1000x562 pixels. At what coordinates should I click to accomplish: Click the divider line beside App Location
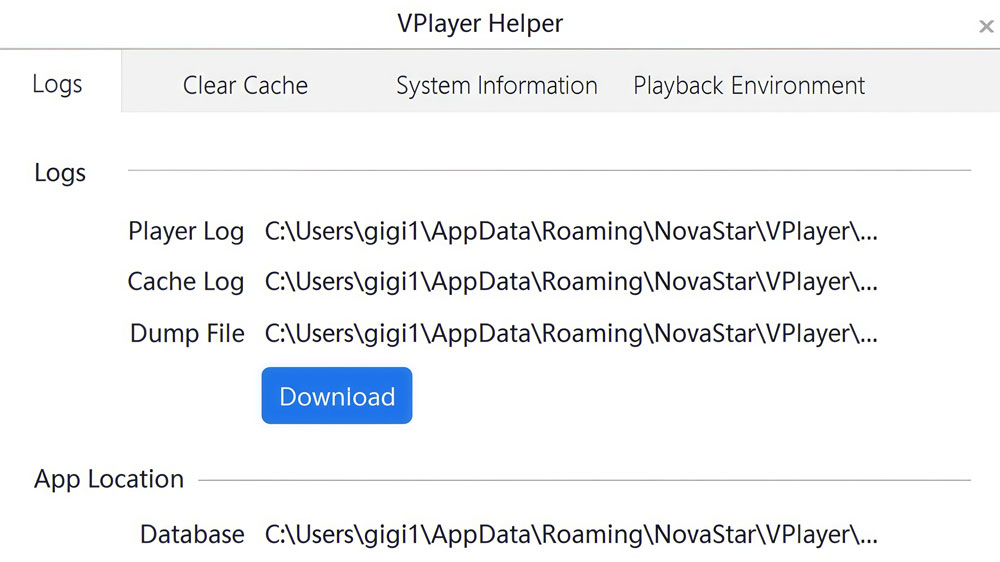coord(584,480)
